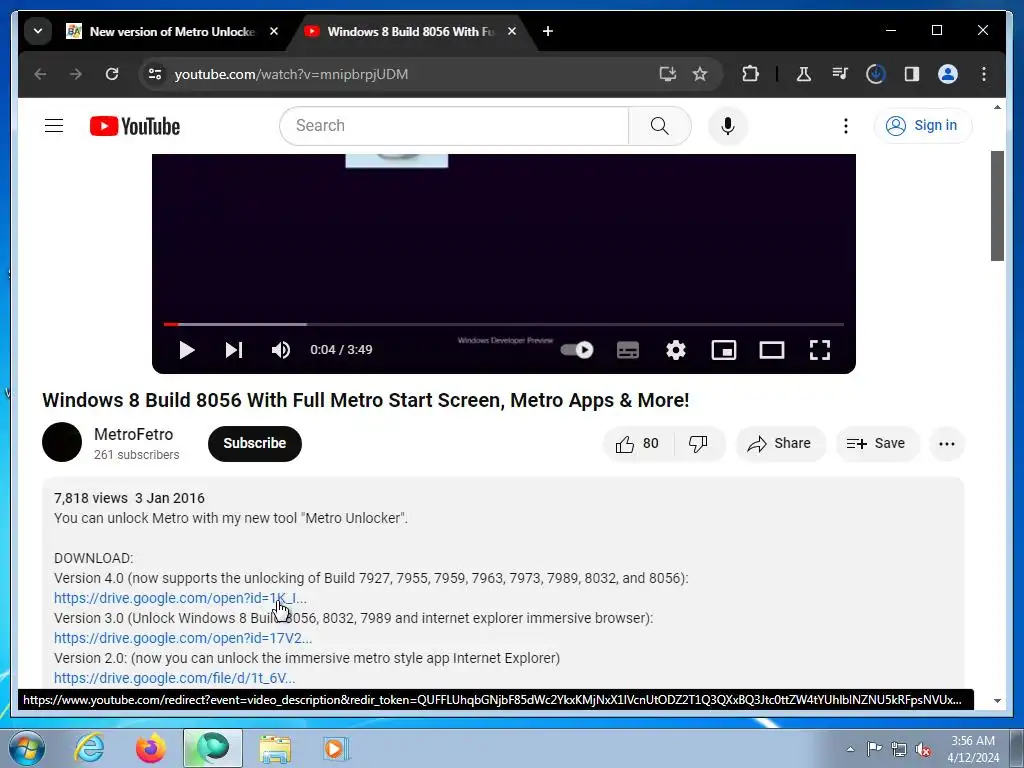Select the Windows 8 Build 8056 tab

pyautogui.click(x=410, y=31)
